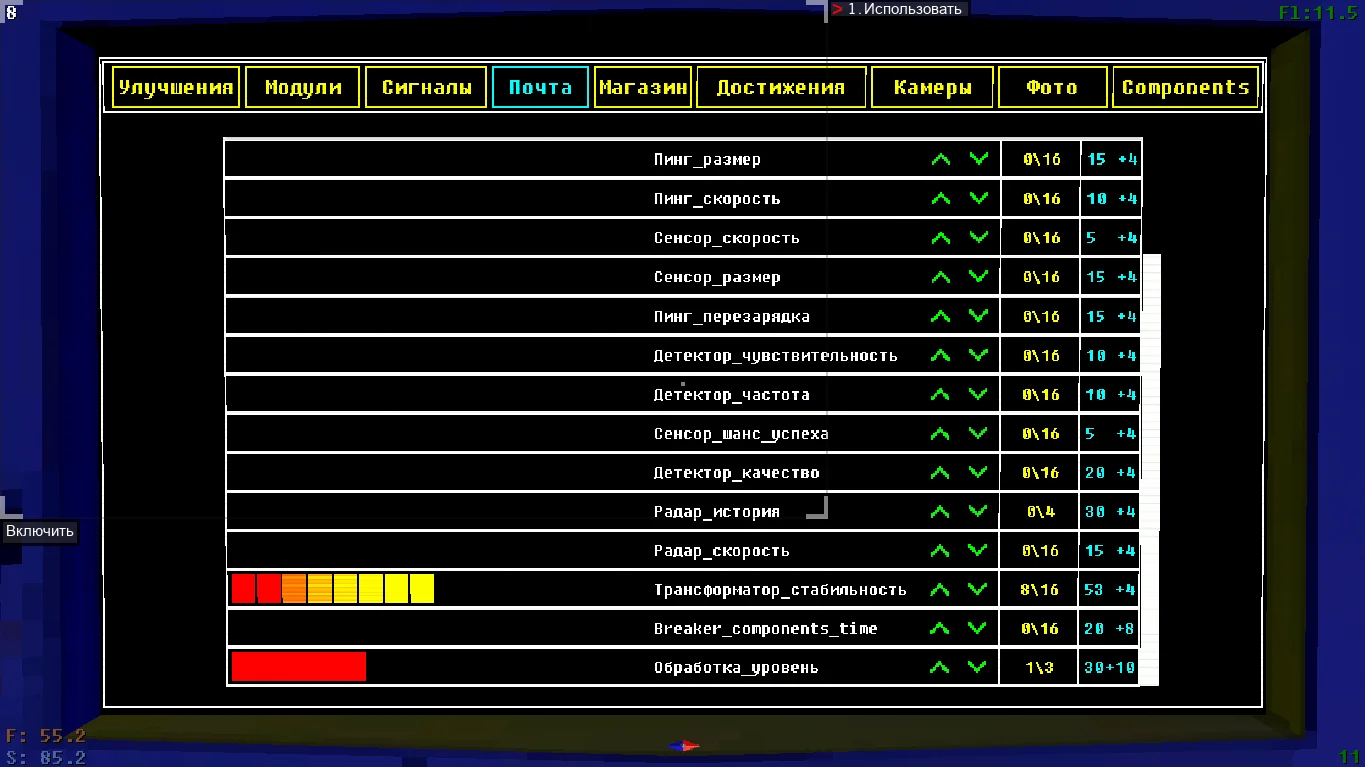Click green up arrow for Пинг_размер

click(x=940, y=160)
